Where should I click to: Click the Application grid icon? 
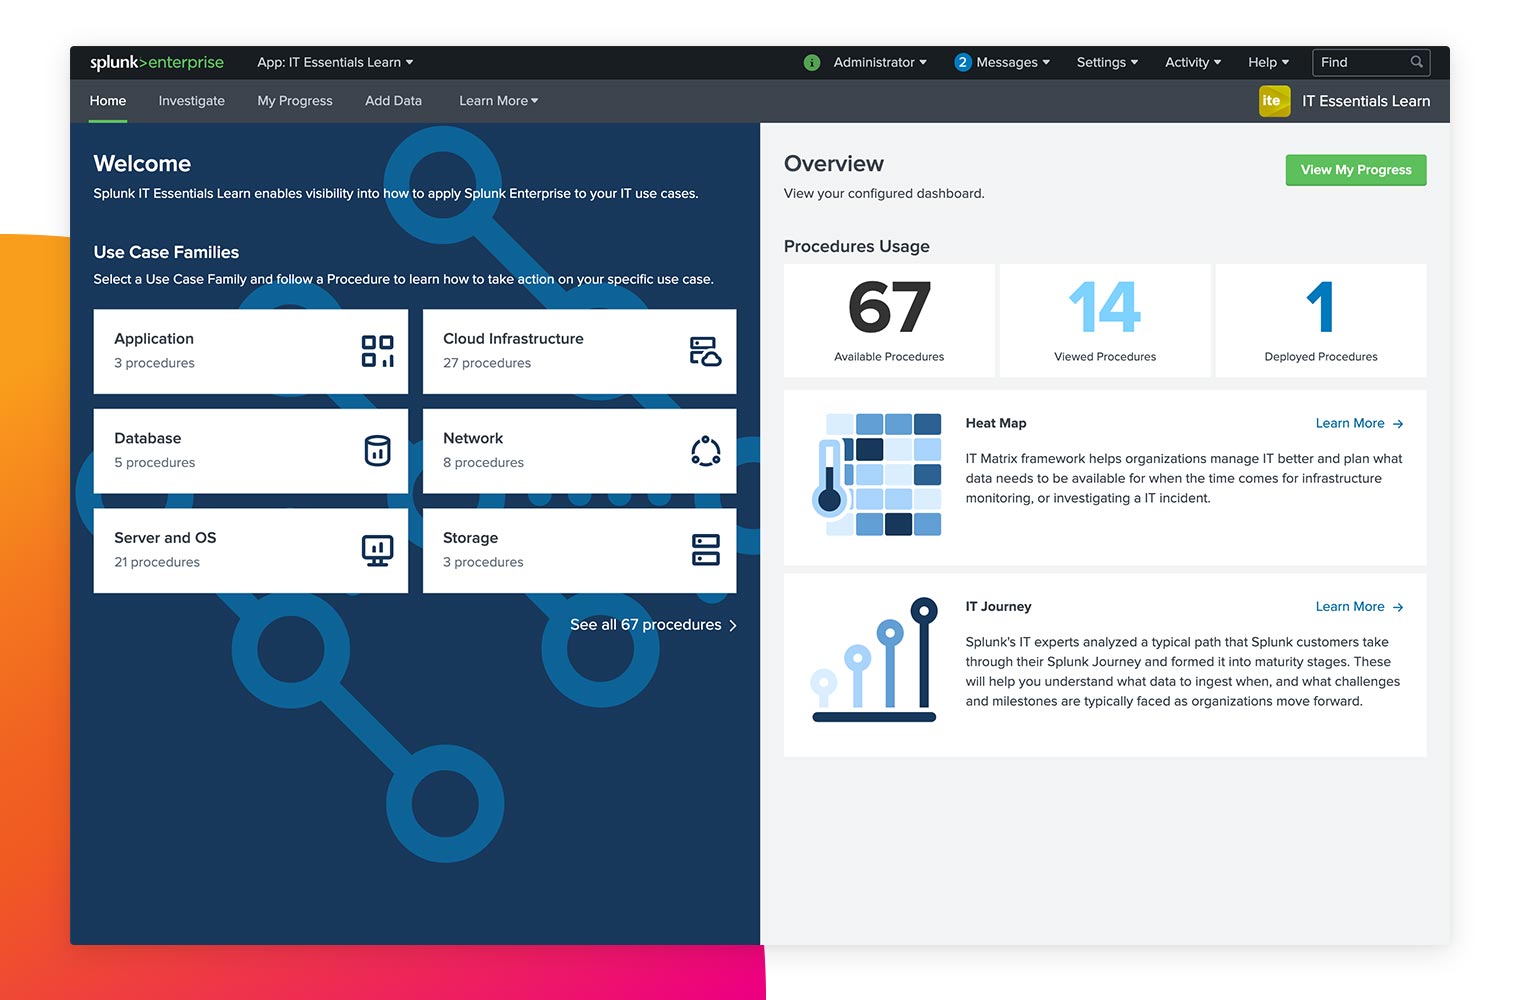point(378,351)
